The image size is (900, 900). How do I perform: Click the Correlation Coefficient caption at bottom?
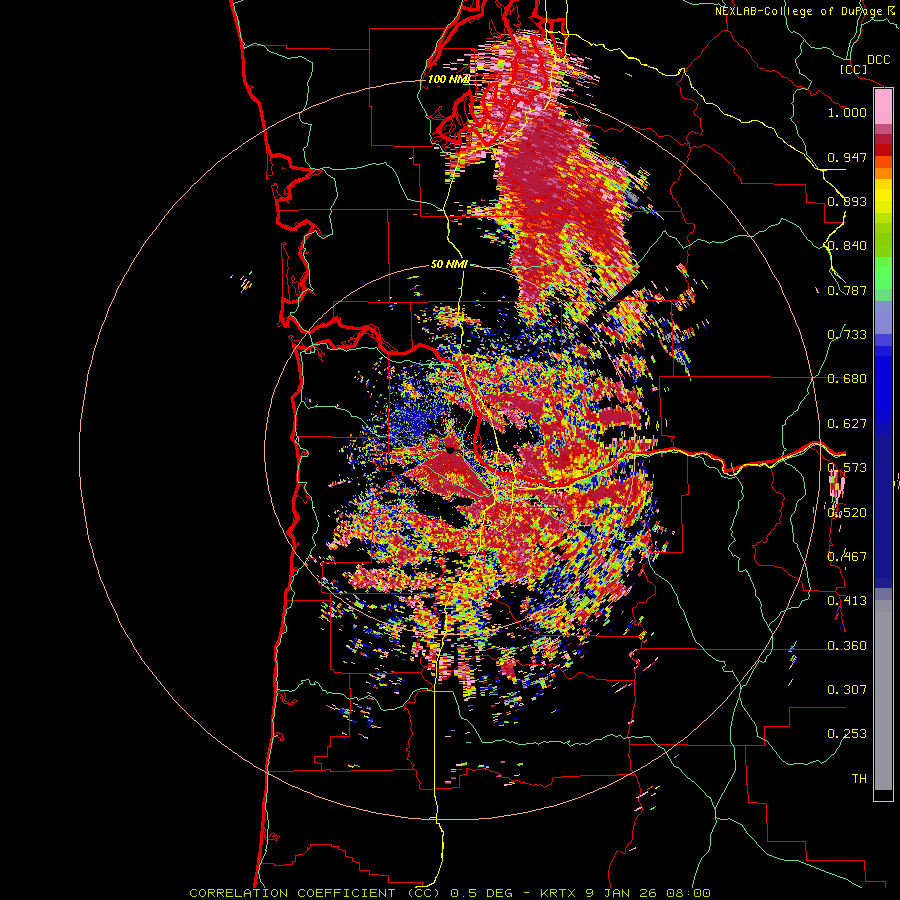point(450,893)
